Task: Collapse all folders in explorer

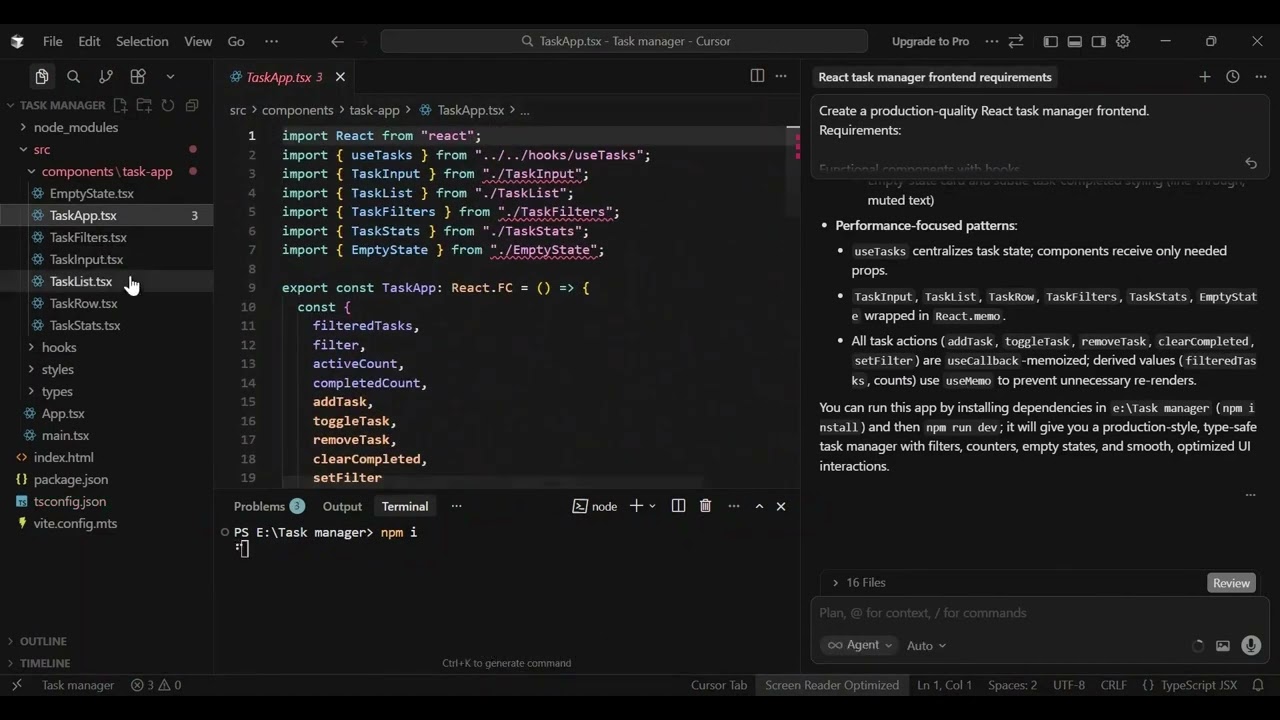Action: tap(192, 105)
